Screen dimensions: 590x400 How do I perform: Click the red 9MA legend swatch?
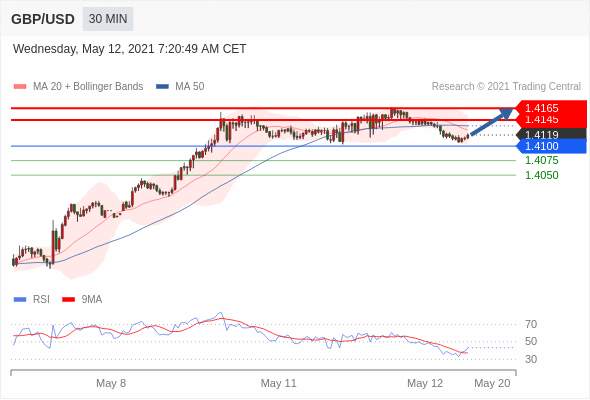68,300
